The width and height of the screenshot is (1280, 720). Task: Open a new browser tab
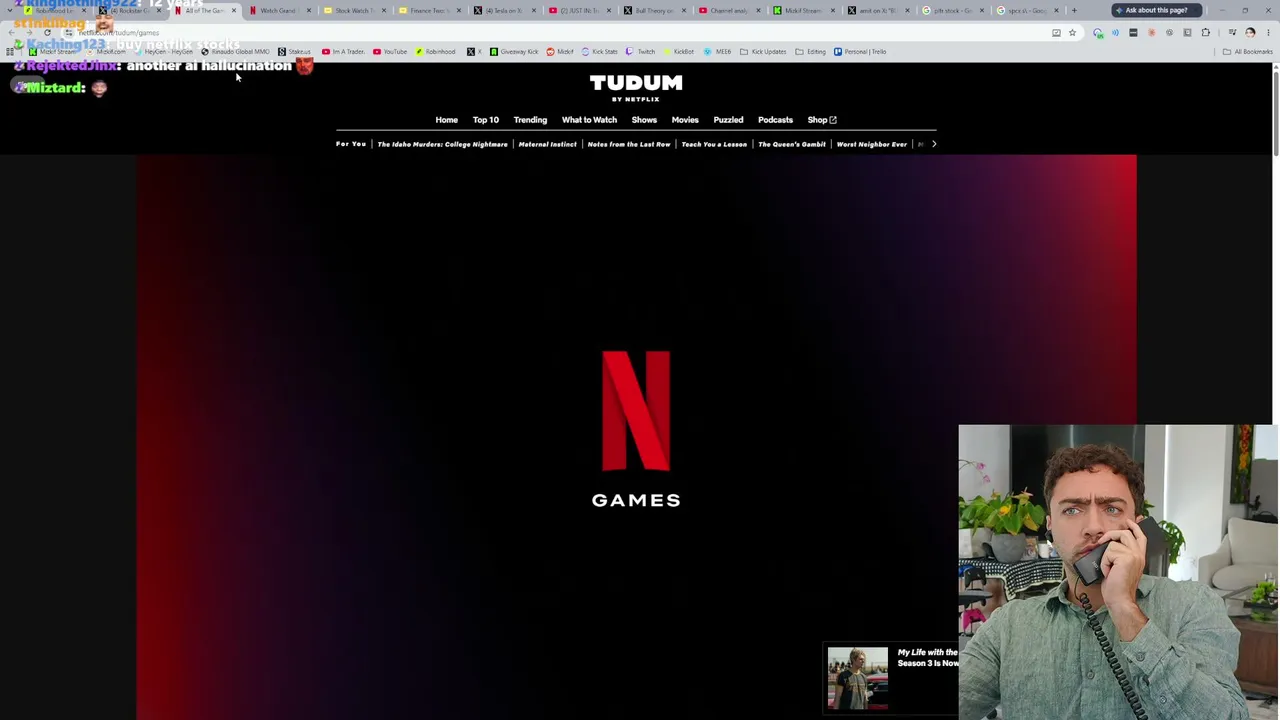(x=1074, y=11)
